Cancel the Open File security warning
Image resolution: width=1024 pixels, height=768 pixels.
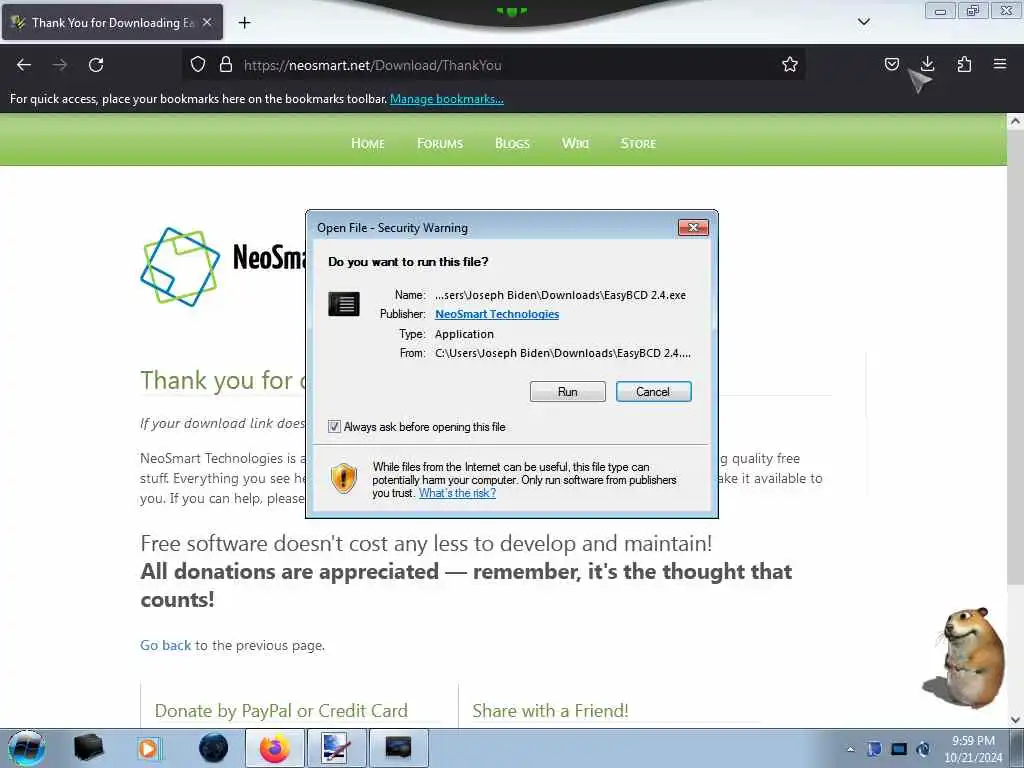(x=653, y=392)
